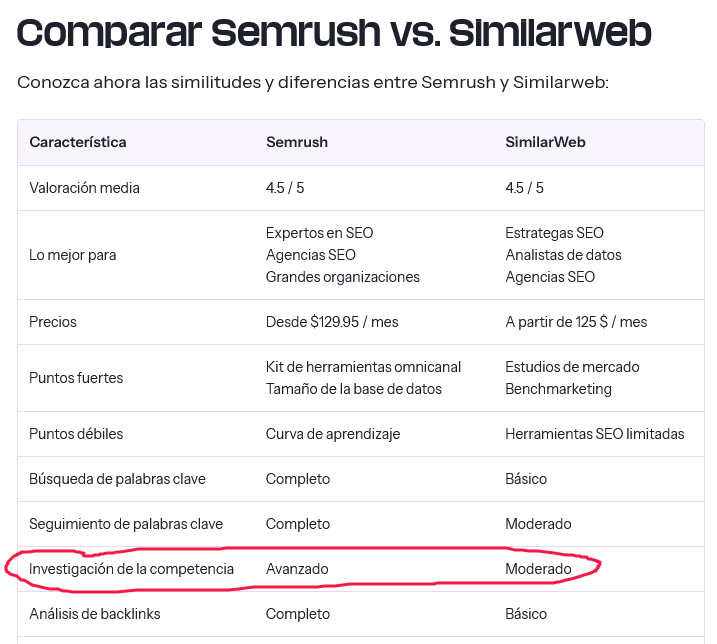
Task: Select the "Búsqueda de palabras clave" label
Action: click(x=117, y=479)
